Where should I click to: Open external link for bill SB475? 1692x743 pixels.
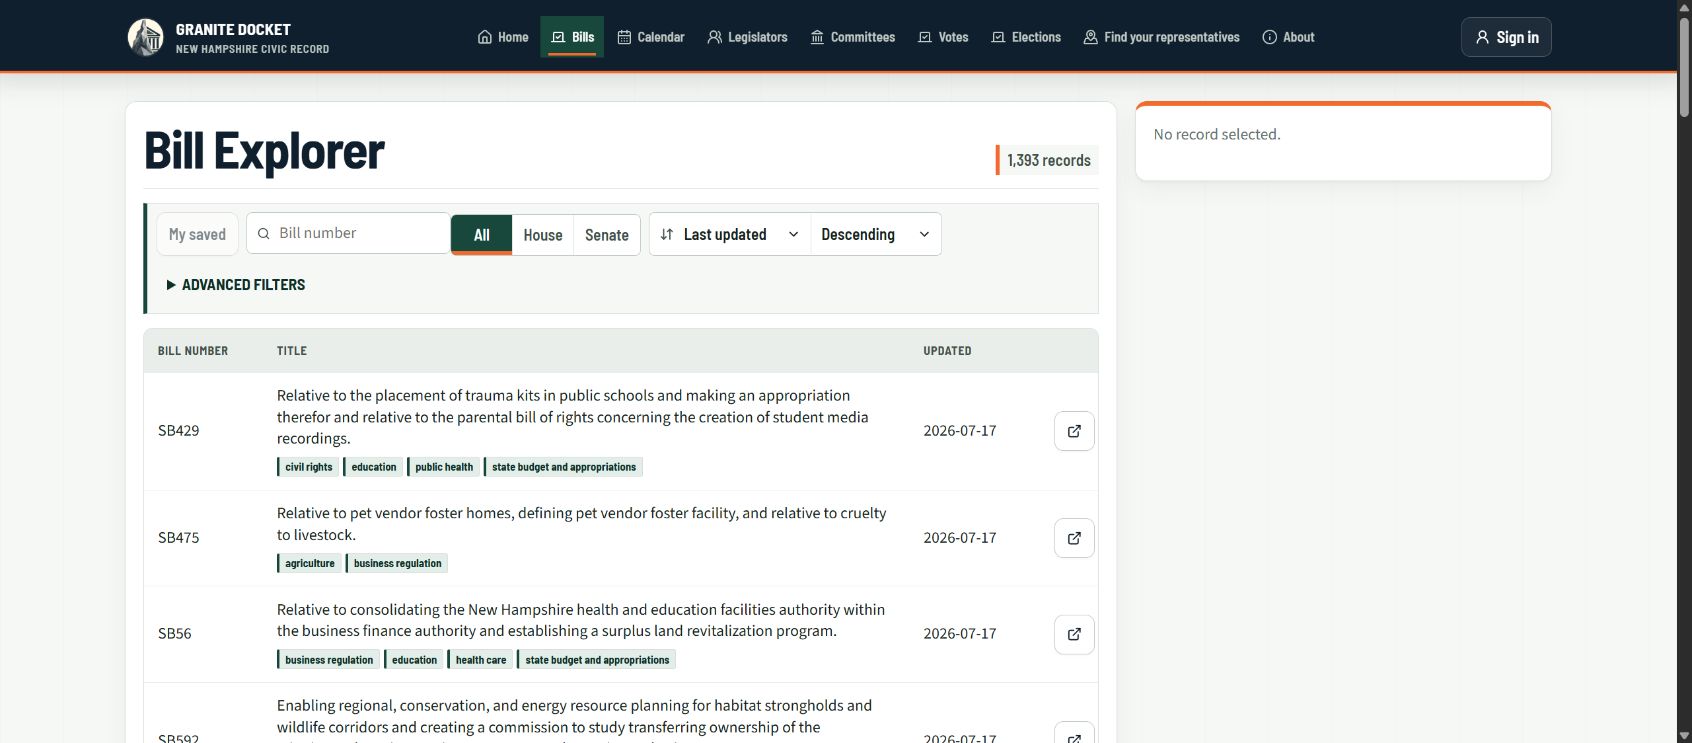1074,538
